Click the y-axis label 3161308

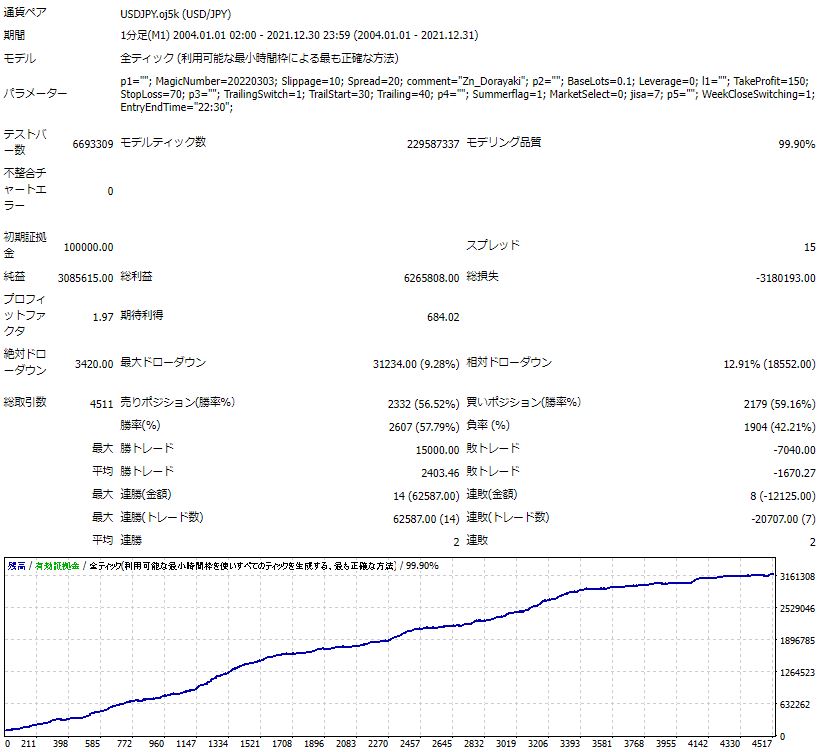pos(797,577)
